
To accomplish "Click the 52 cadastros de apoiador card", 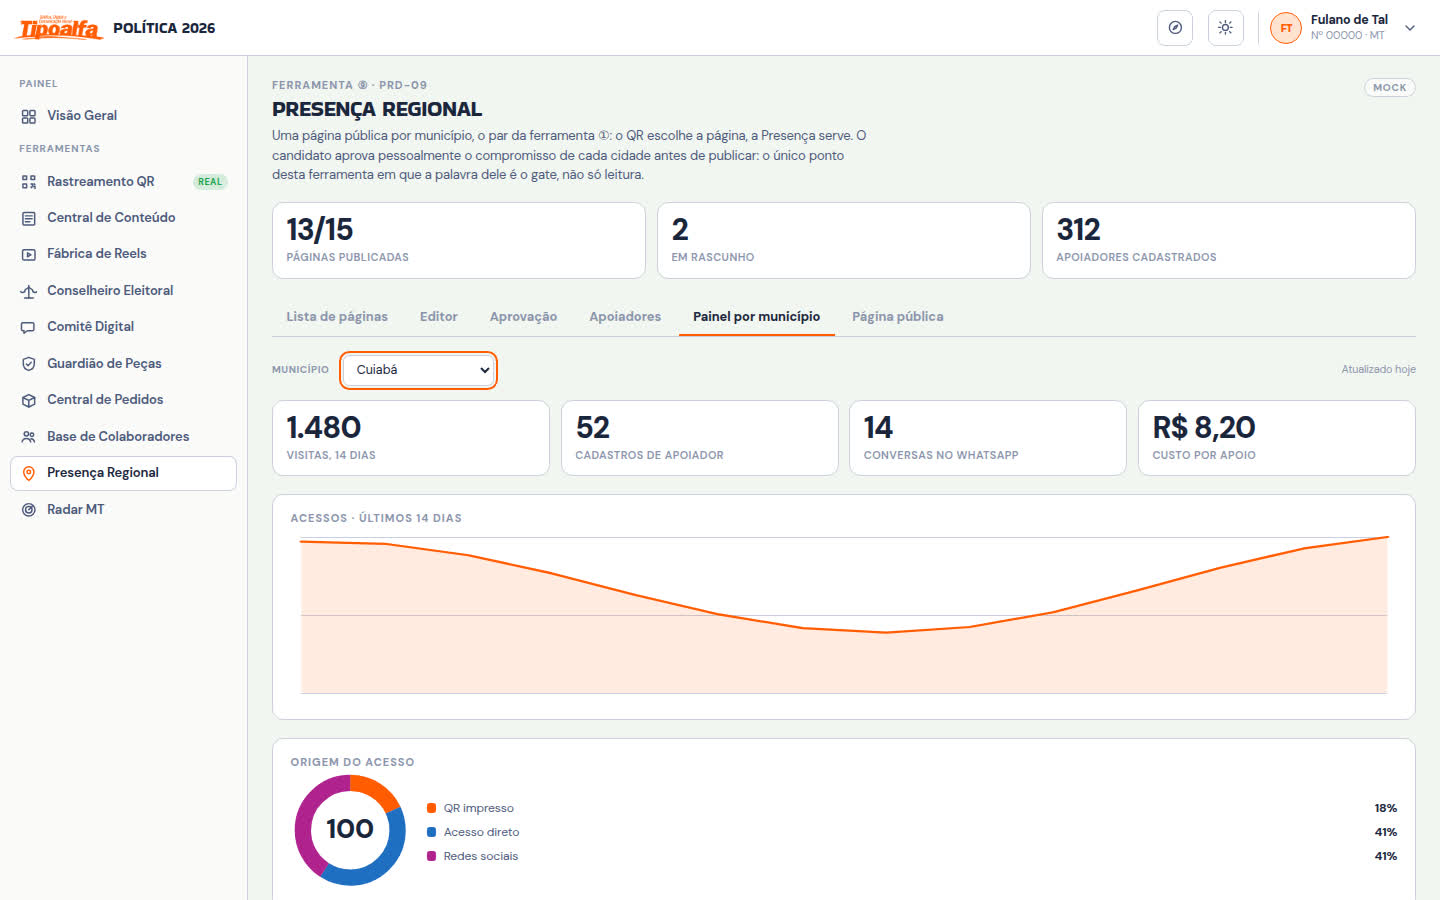I will click(700, 438).
